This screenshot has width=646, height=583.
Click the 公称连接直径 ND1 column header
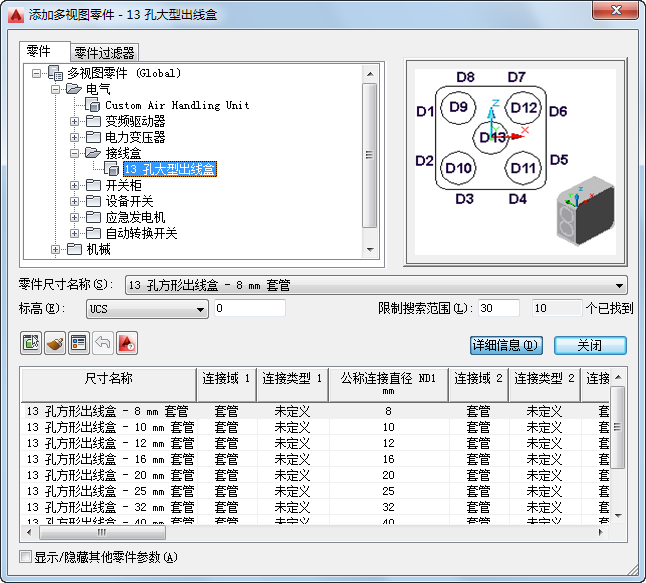tap(388, 384)
